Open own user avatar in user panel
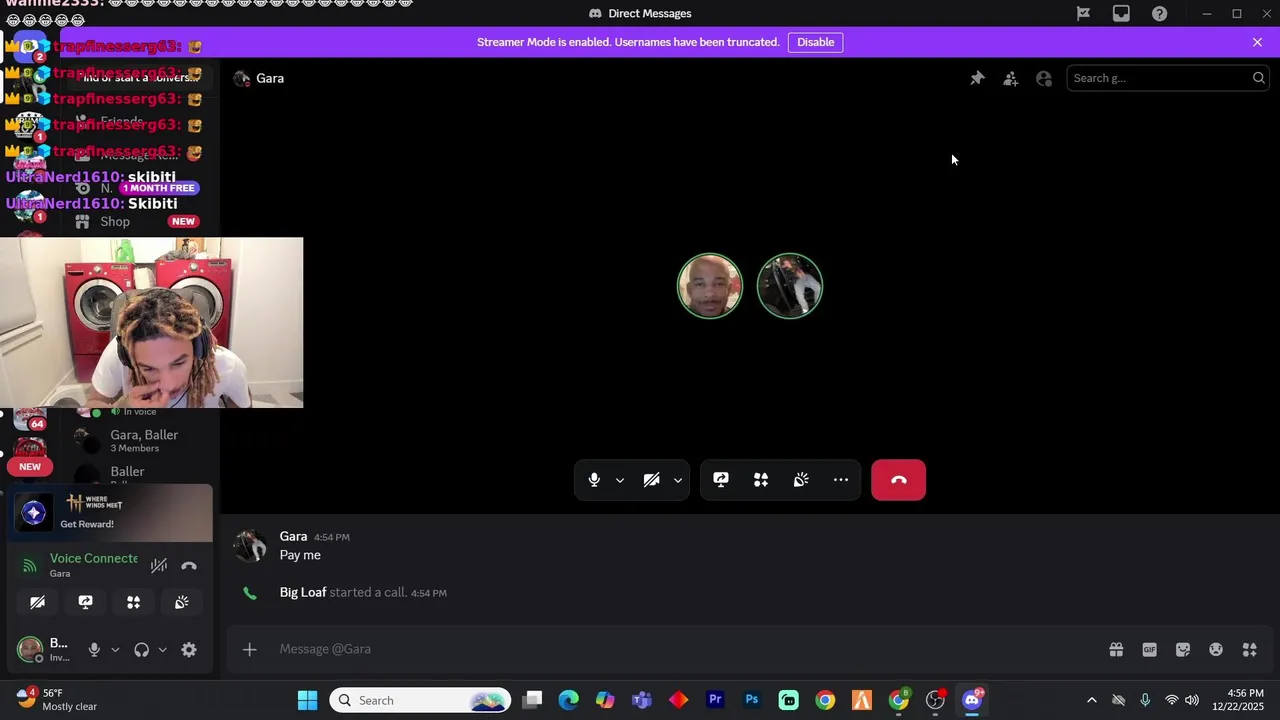 tap(30, 650)
